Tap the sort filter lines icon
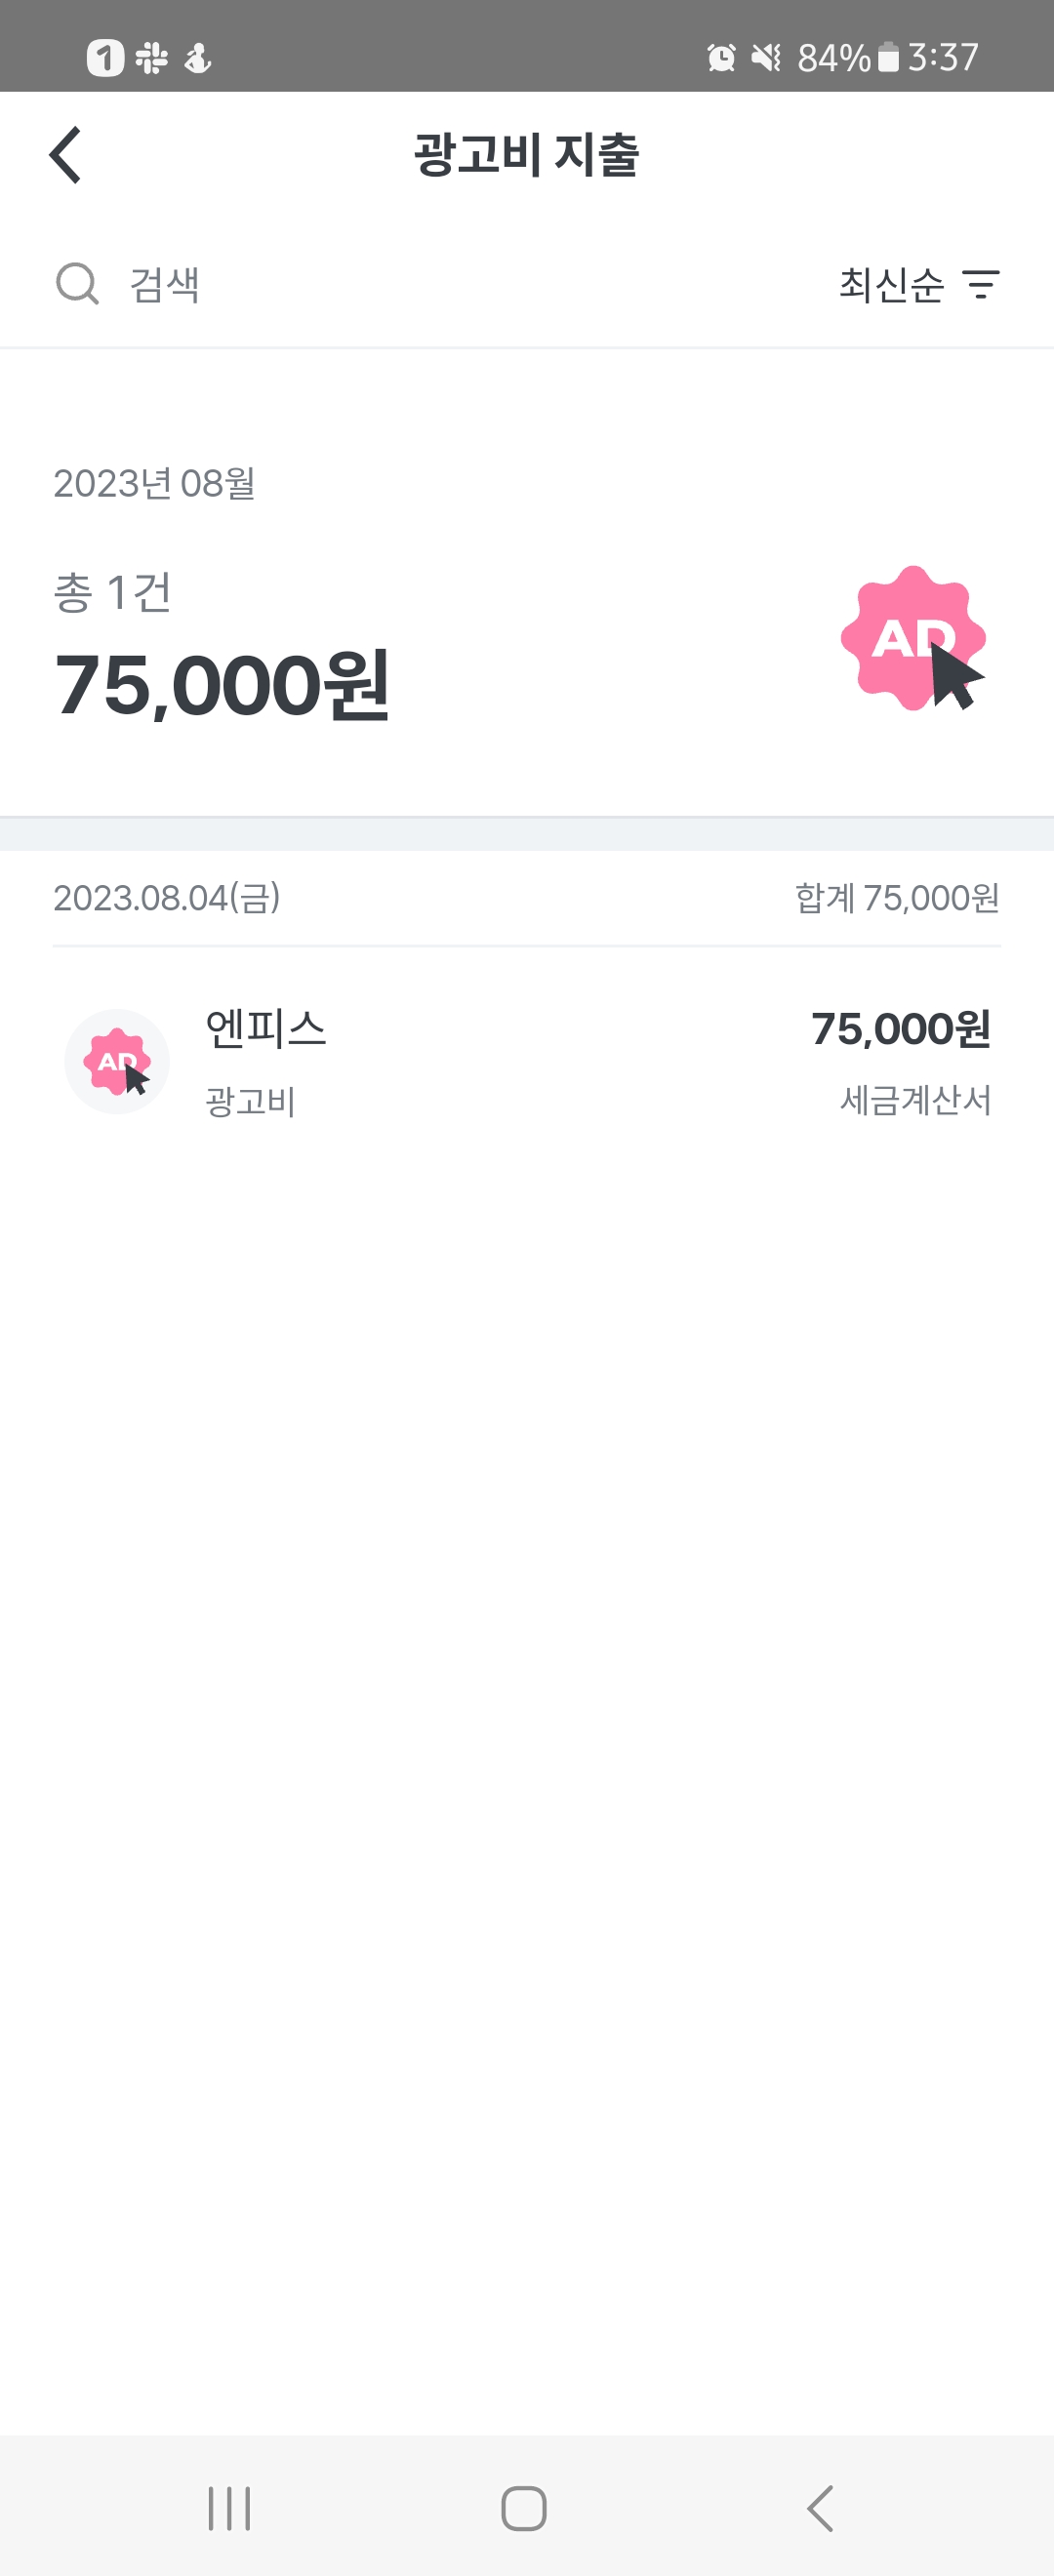Screen dimensions: 1054x2576 point(981,285)
